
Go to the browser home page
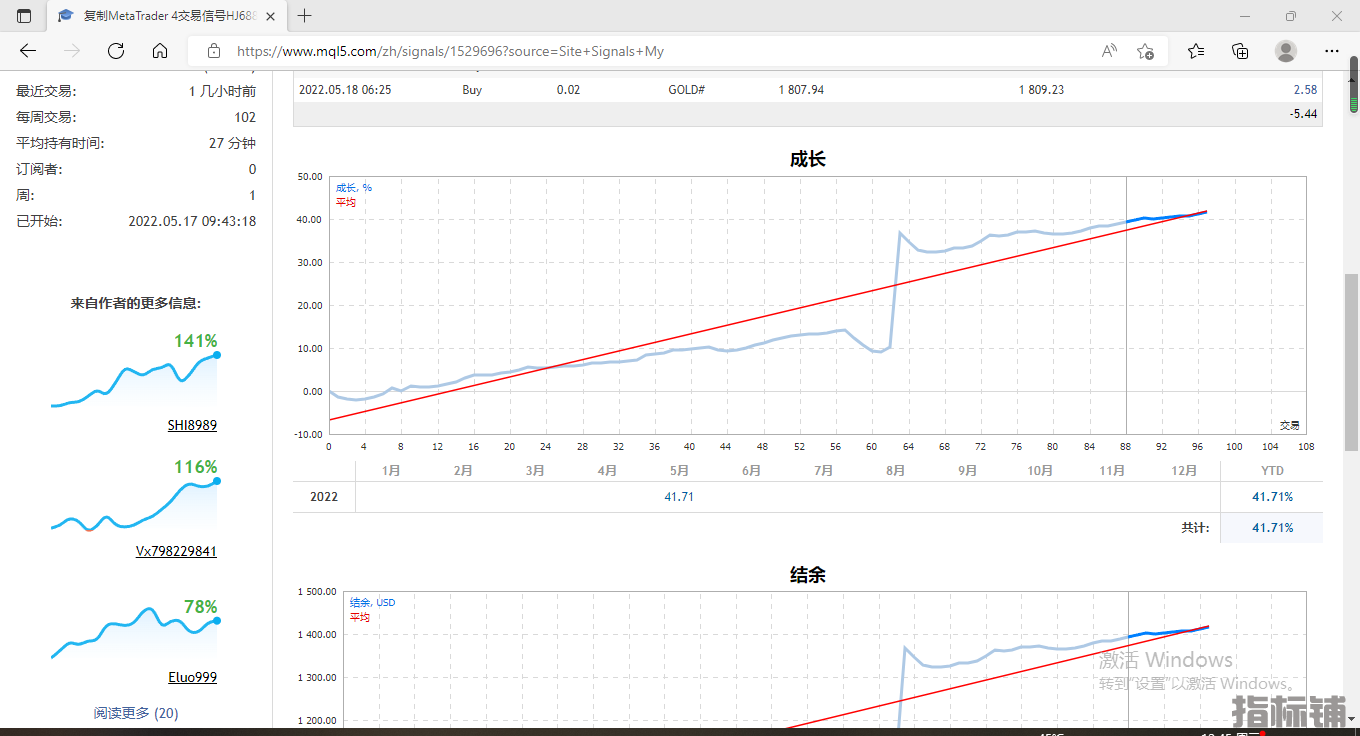tap(160, 51)
